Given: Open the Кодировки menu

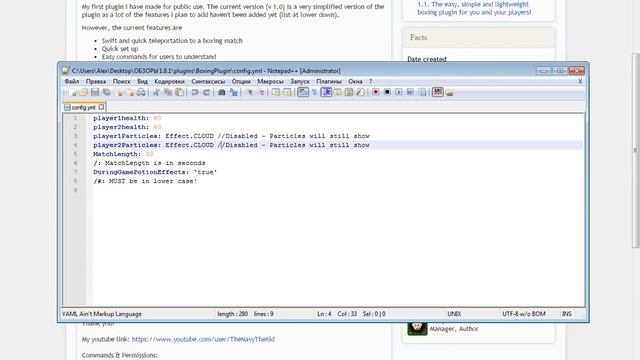Looking at the screenshot, I should [x=169, y=82].
